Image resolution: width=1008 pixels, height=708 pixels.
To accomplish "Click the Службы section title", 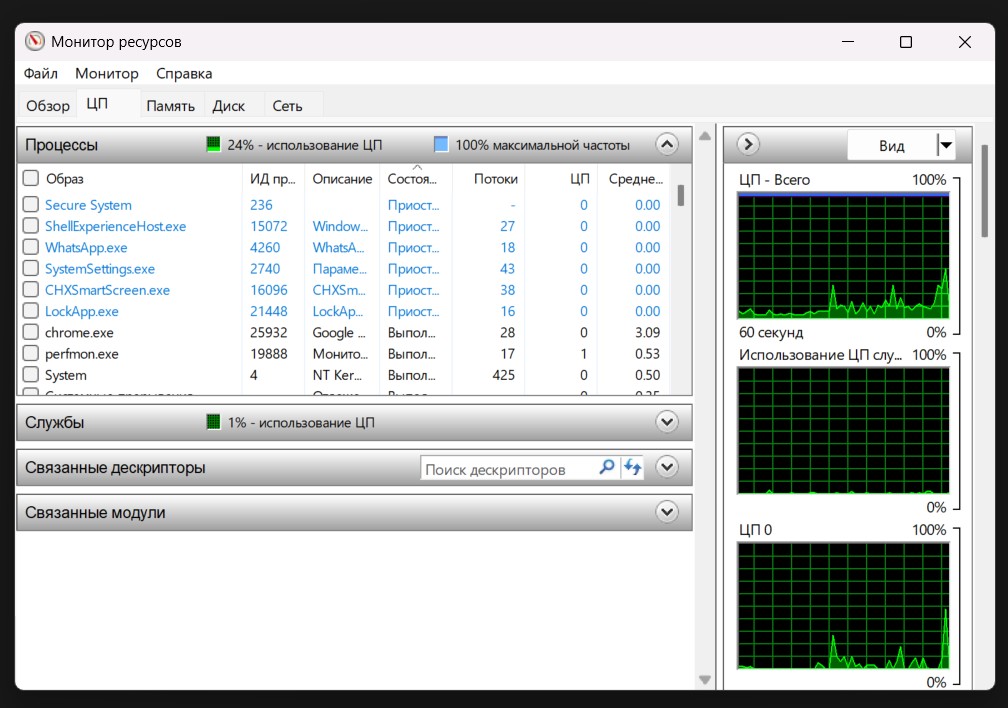I will (55, 422).
